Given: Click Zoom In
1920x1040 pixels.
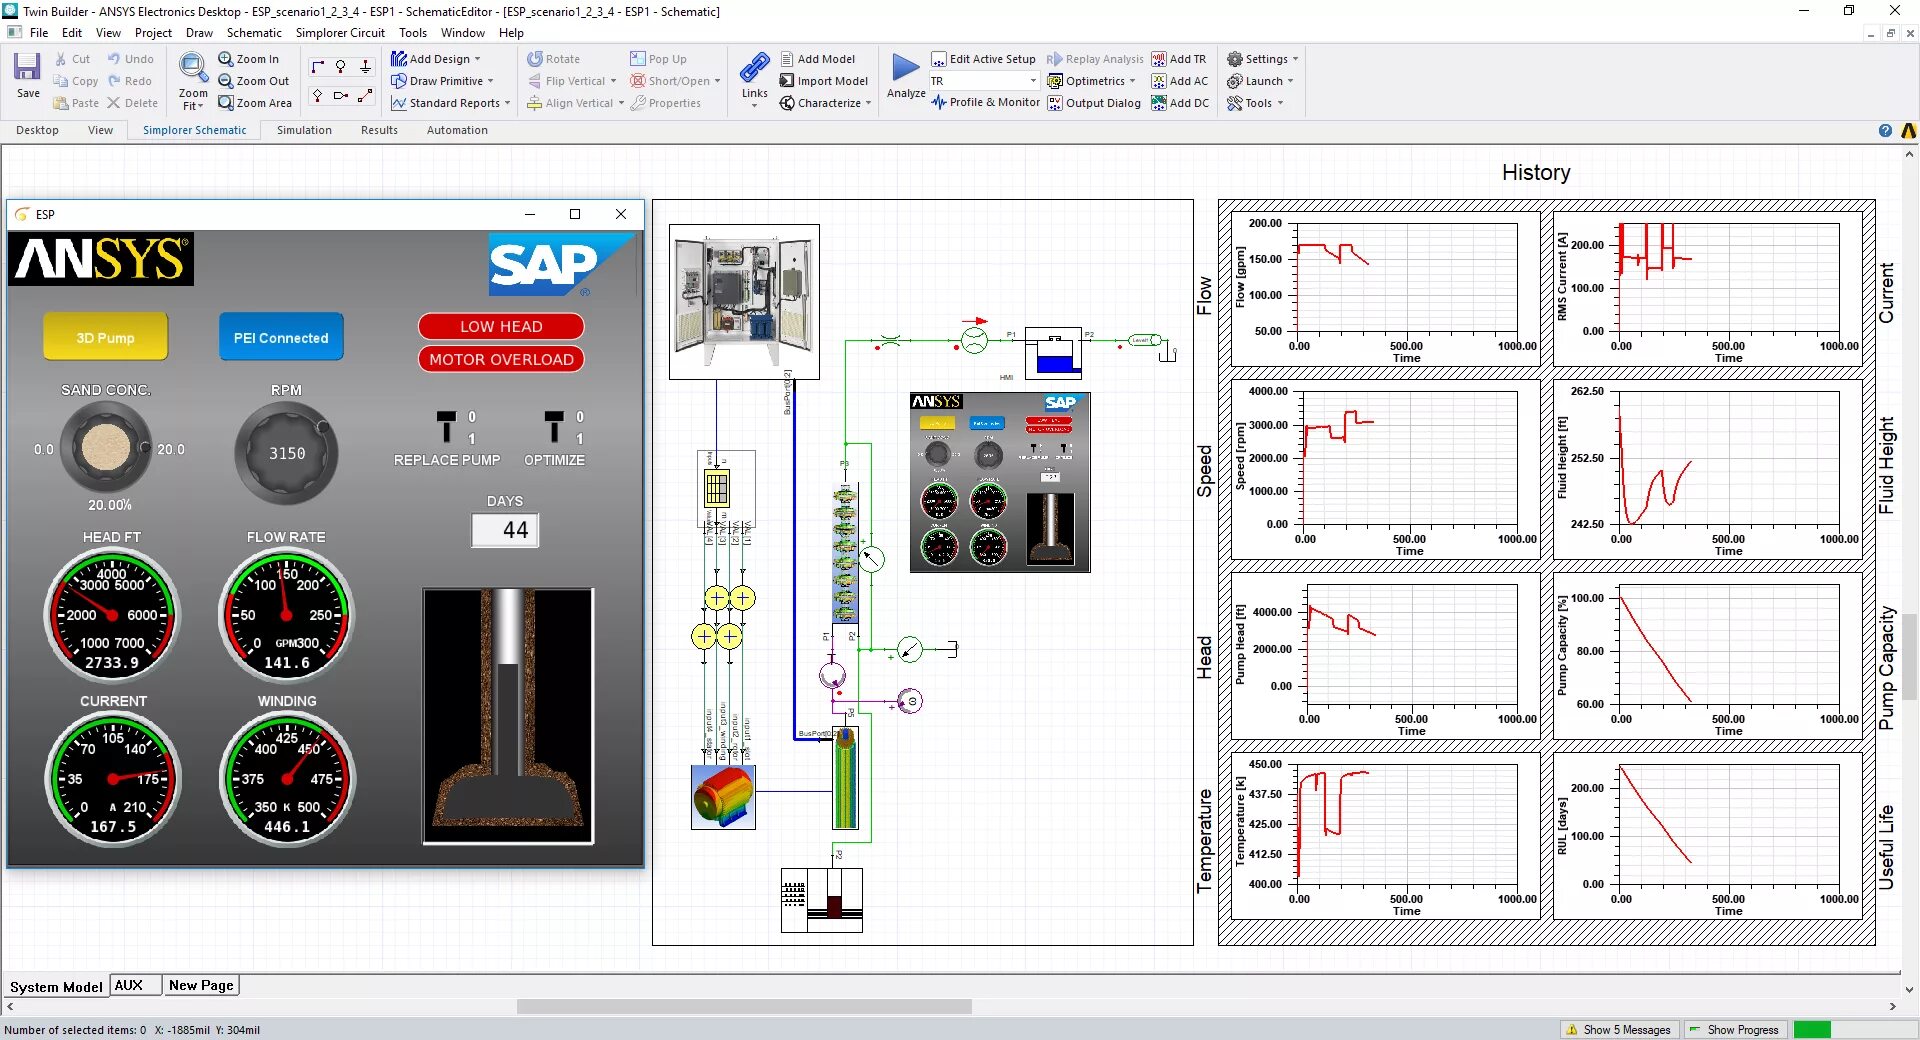Looking at the screenshot, I should tap(248, 59).
